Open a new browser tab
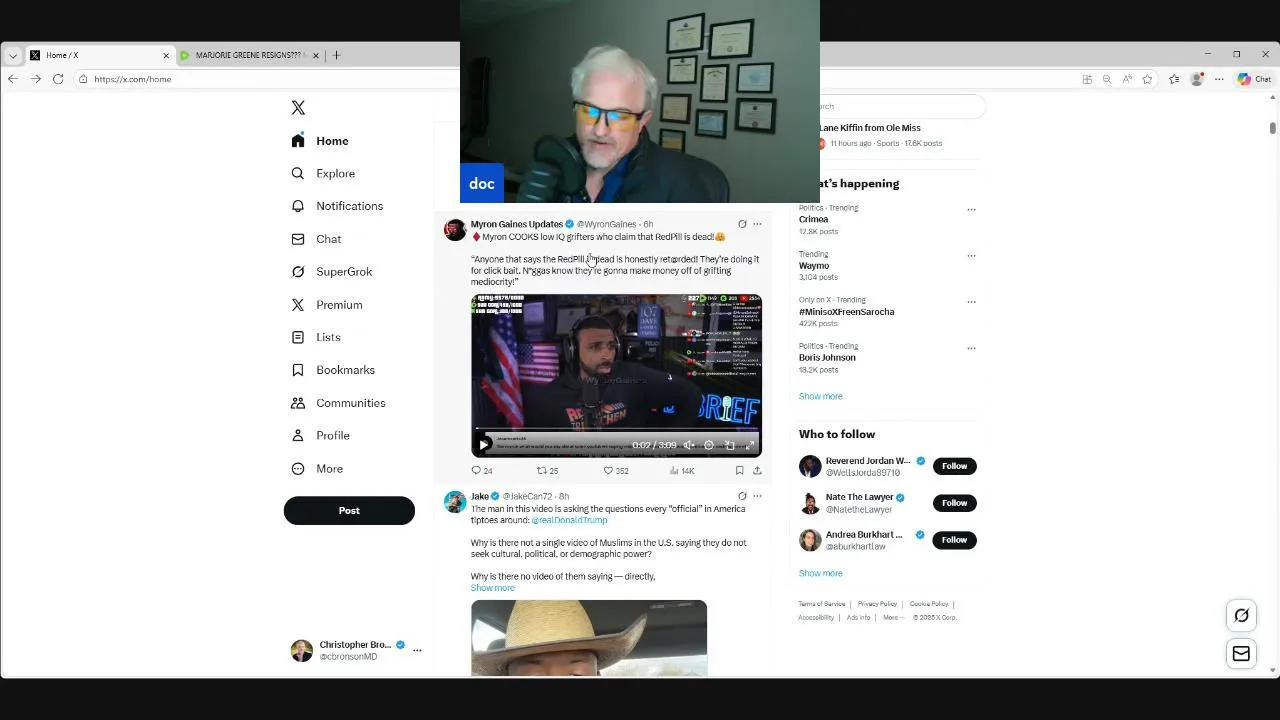 click(x=336, y=55)
